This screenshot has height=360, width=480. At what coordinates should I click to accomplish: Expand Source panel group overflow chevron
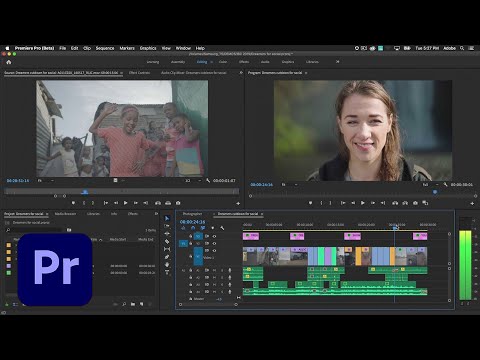click(x=241, y=72)
